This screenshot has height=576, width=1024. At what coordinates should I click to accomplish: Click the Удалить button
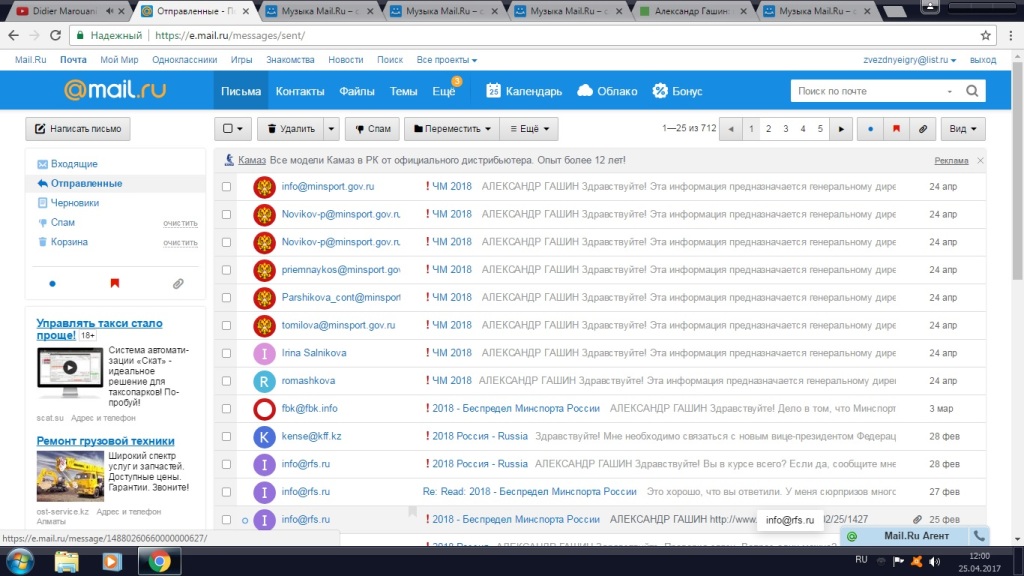(290, 129)
